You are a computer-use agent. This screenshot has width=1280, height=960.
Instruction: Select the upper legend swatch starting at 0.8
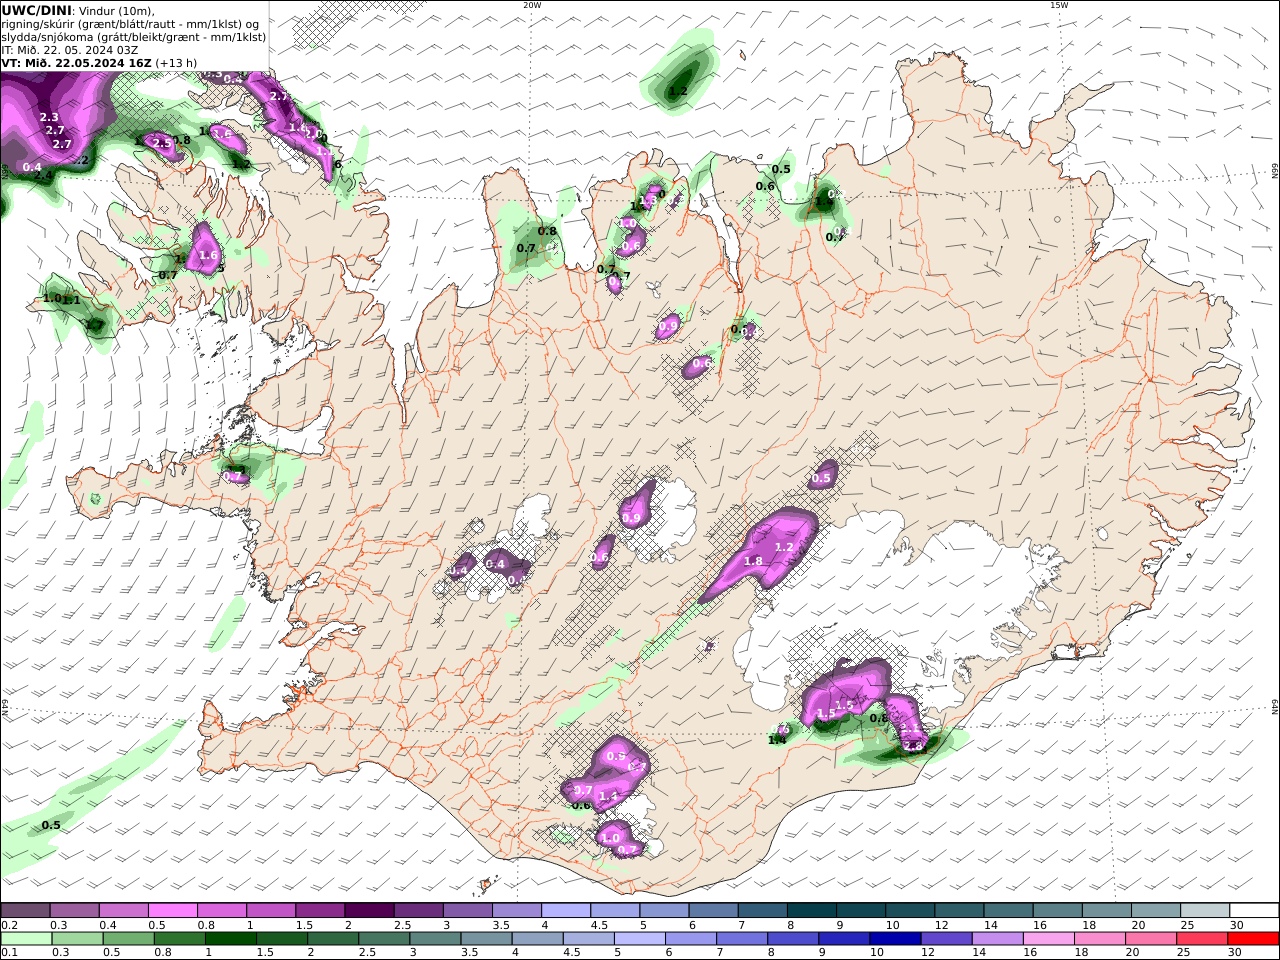(x=221, y=911)
